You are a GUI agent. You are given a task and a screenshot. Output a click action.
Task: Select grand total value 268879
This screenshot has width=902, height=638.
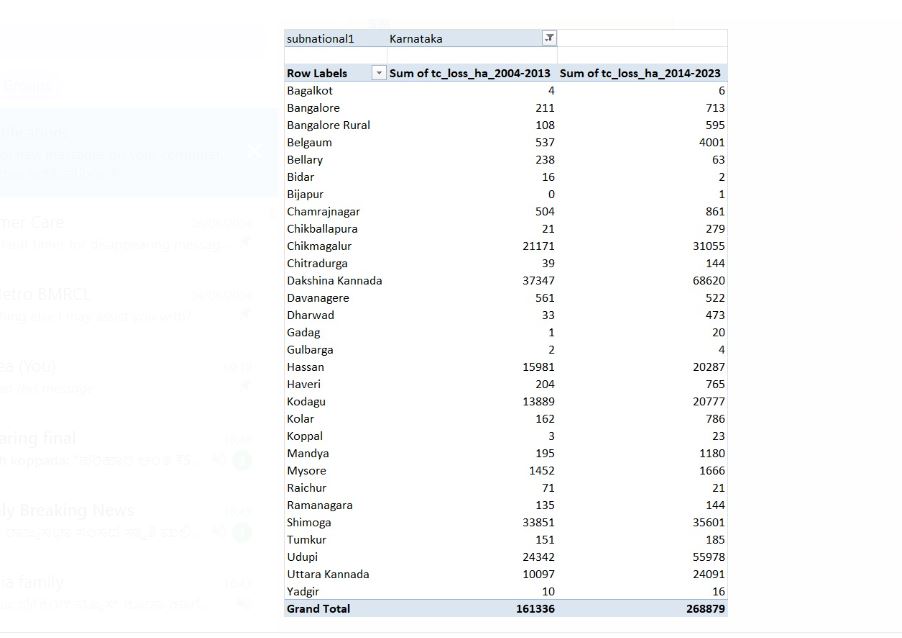point(705,609)
